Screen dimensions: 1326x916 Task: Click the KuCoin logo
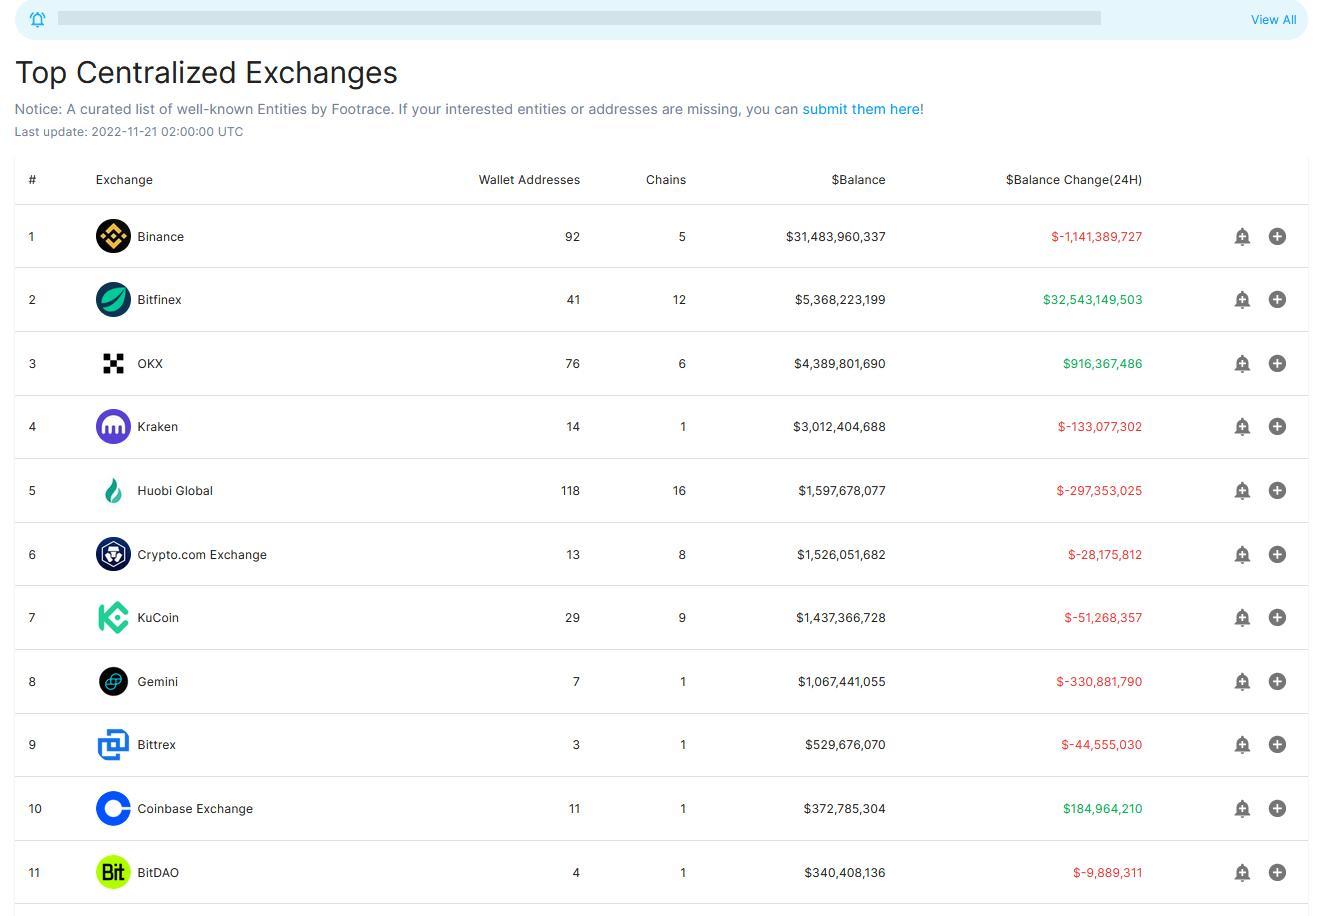click(113, 618)
